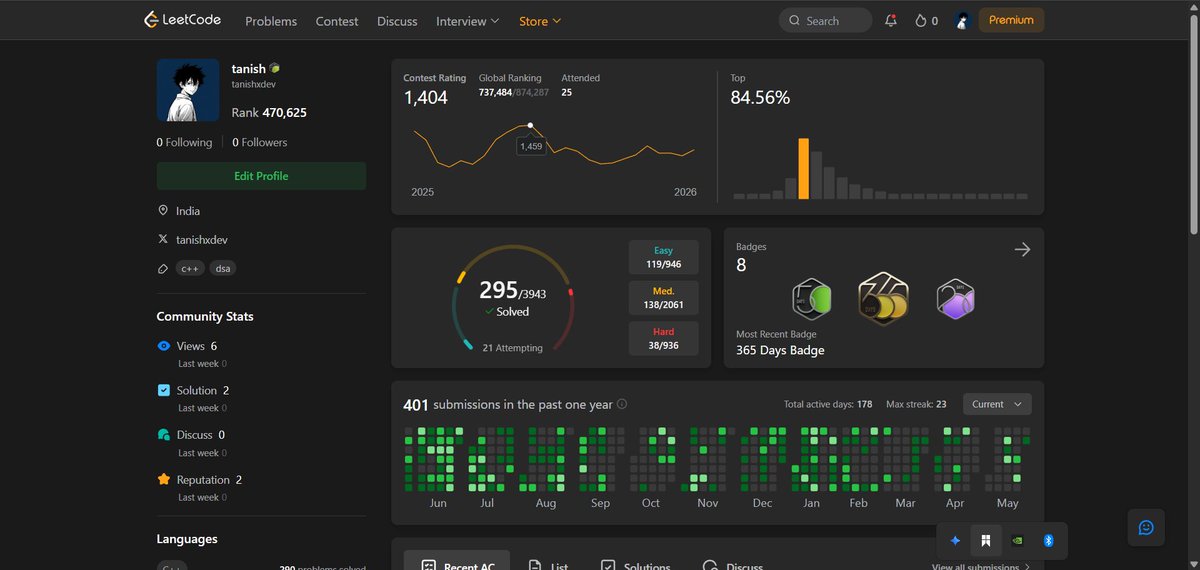
Task: Click the solved problems progress ring
Action: 512,297
